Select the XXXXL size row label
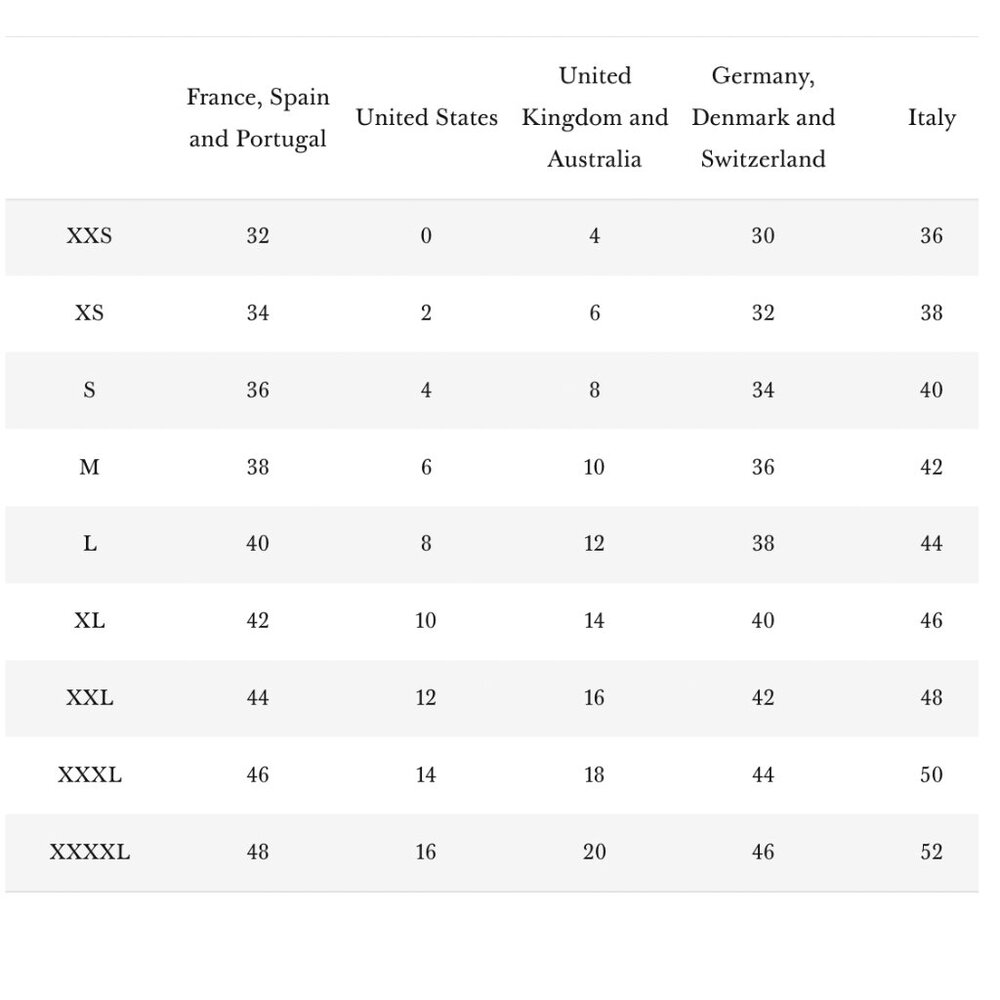The height and width of the screenshot is (1000, 1000). point(89,853)
